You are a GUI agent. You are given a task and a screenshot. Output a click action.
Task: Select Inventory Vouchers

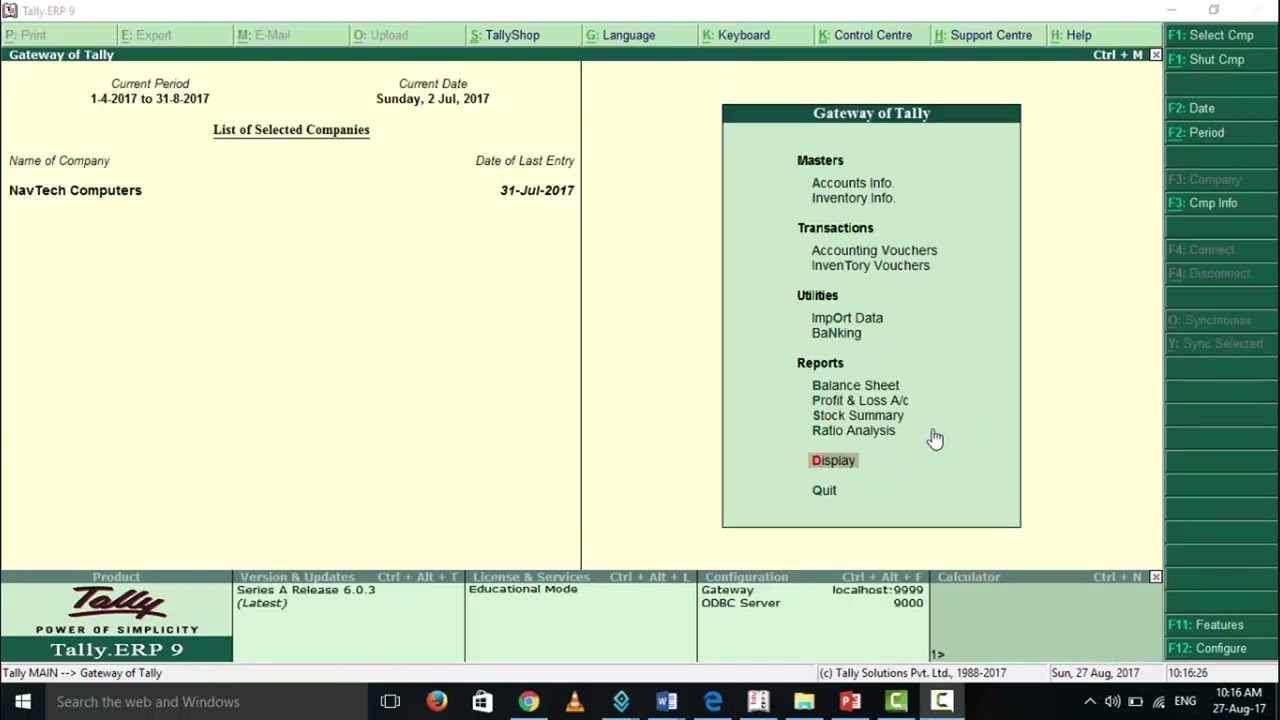(x=870, y=265)
